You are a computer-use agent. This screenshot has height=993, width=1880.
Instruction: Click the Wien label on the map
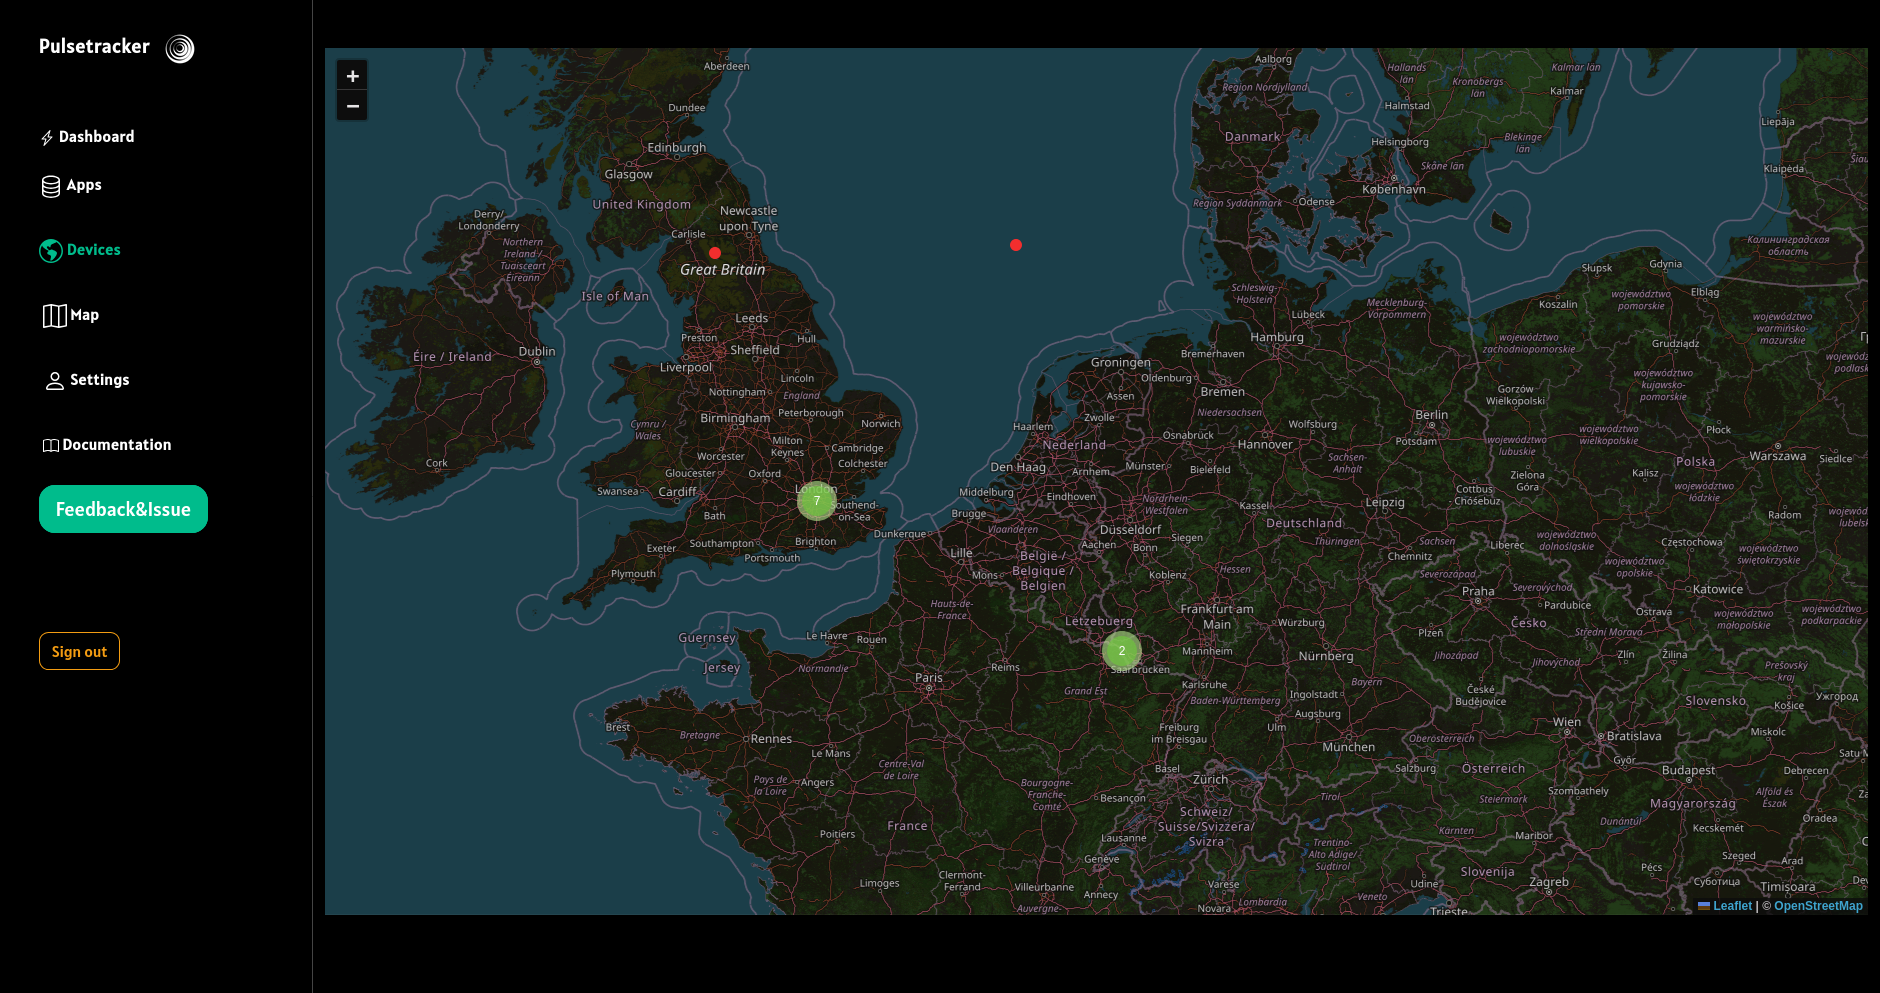pyautogui.click(x=1567, y=722)
